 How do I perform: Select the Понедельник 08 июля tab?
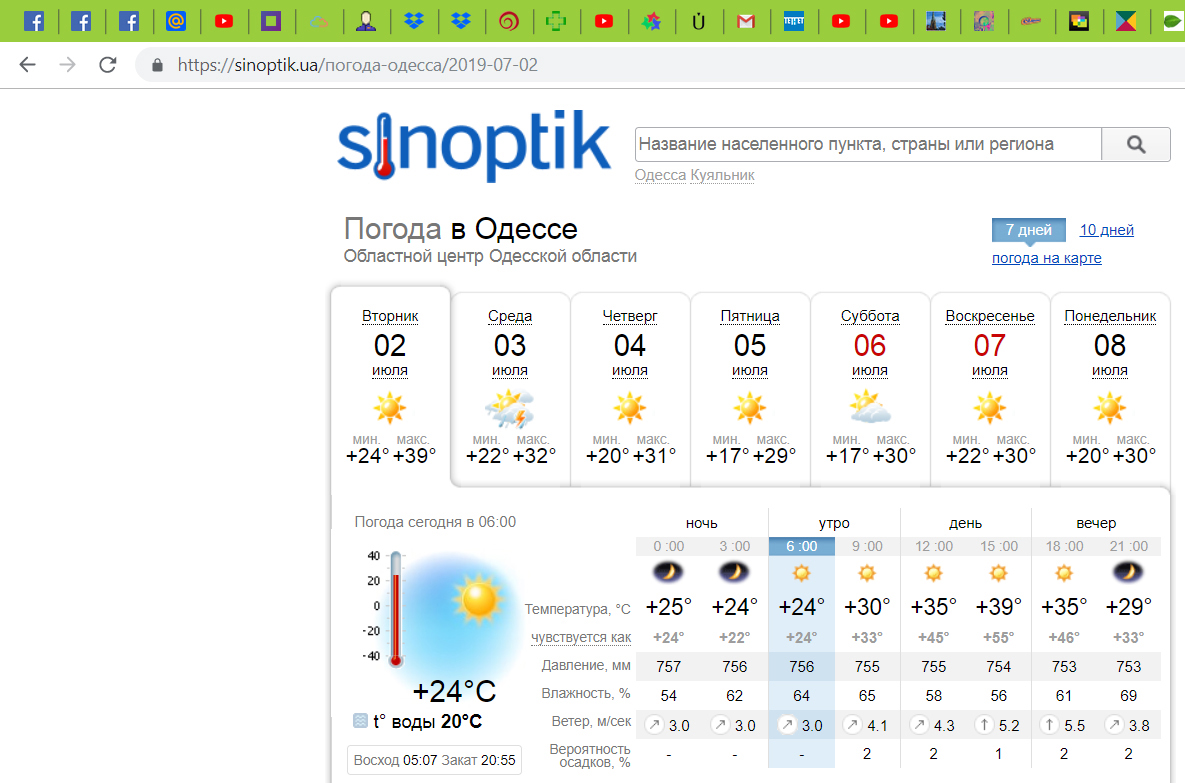(x=1110, y=388)
